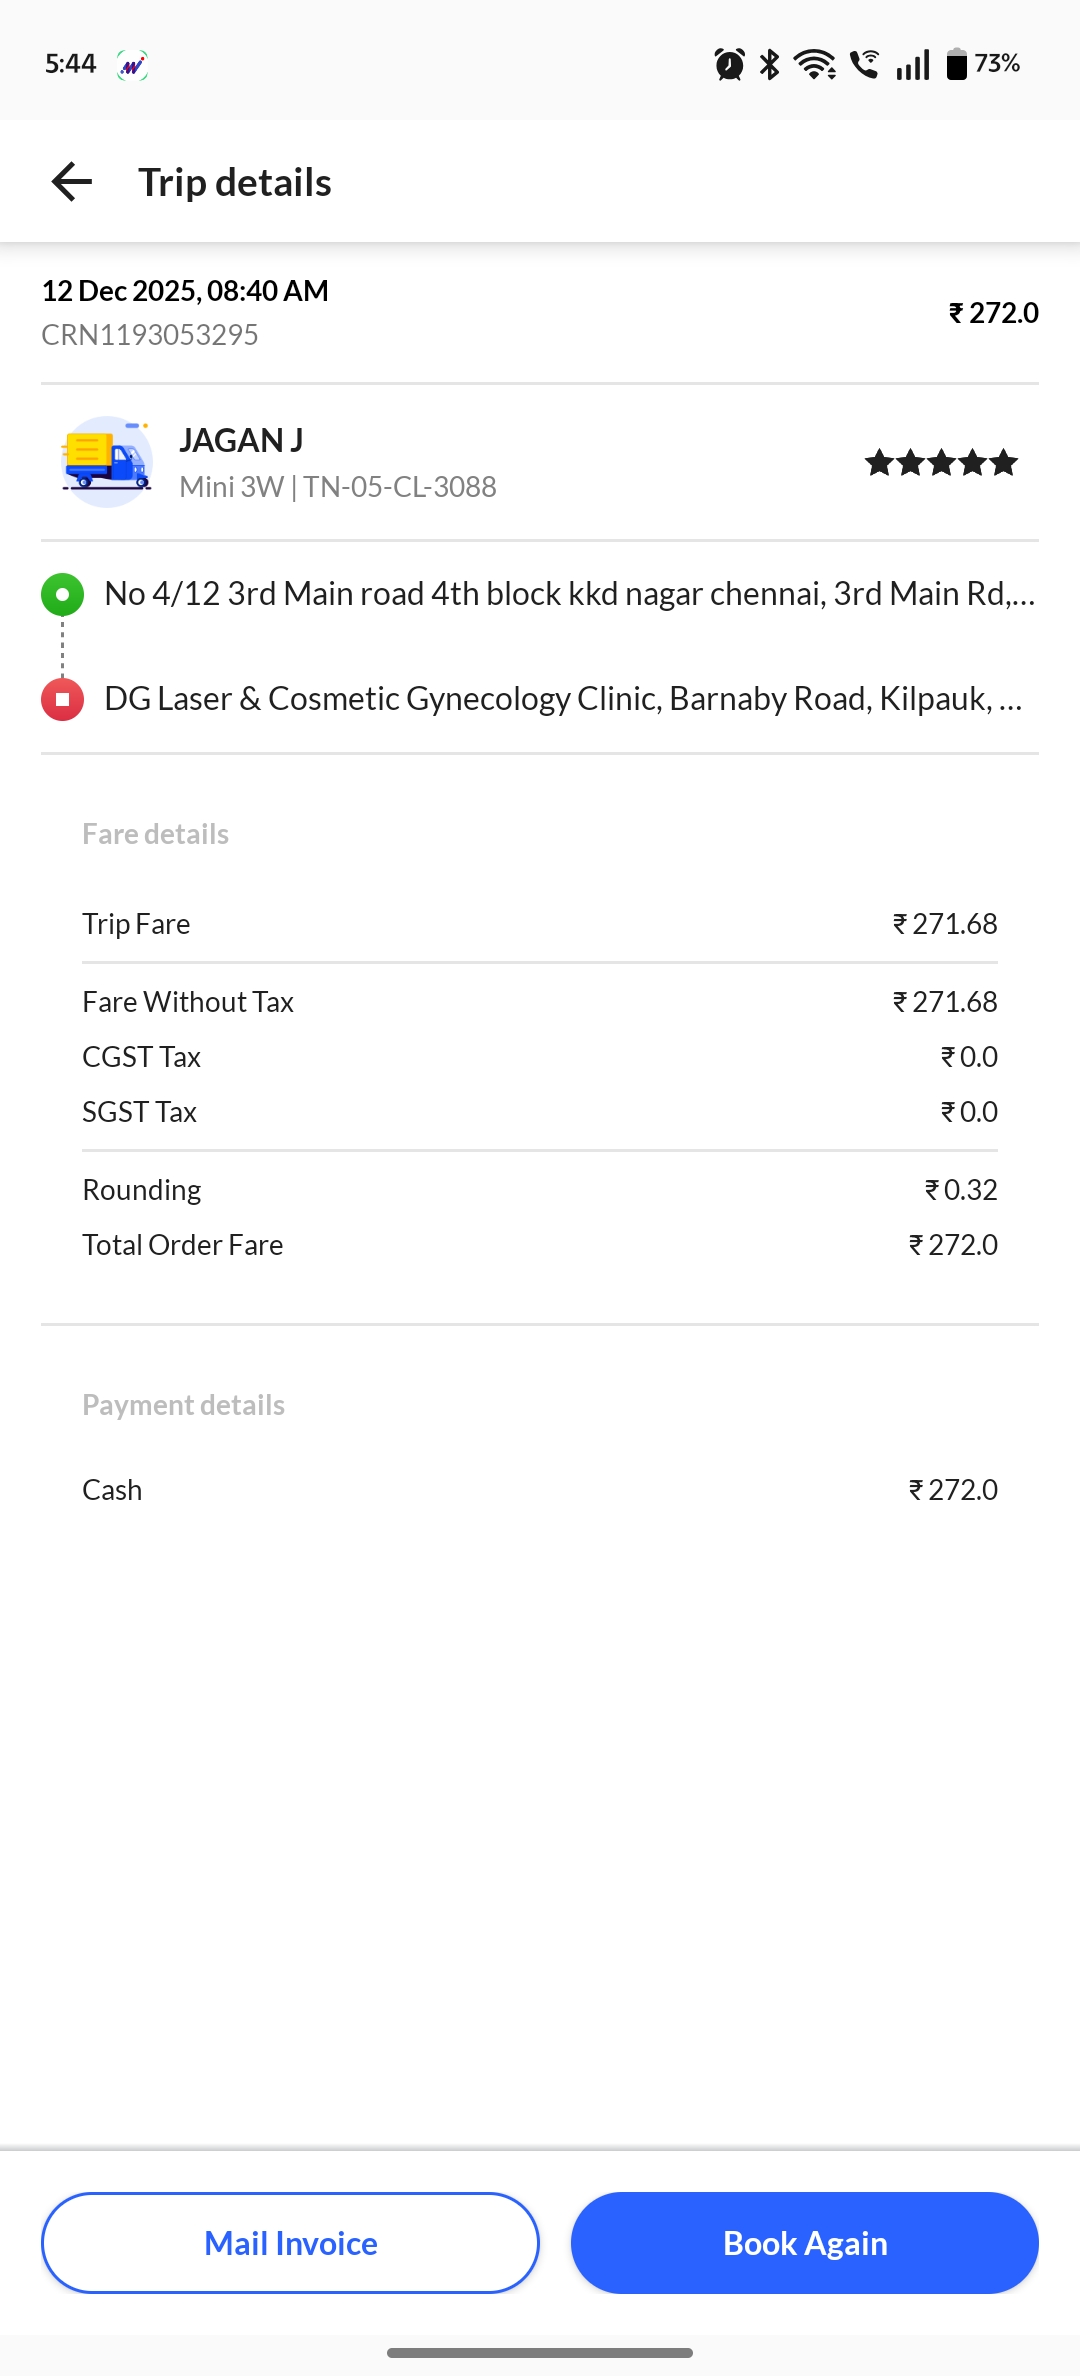Tap the app notification icon beside the clock
1080x2376 pixels.
tap(132, 66)
